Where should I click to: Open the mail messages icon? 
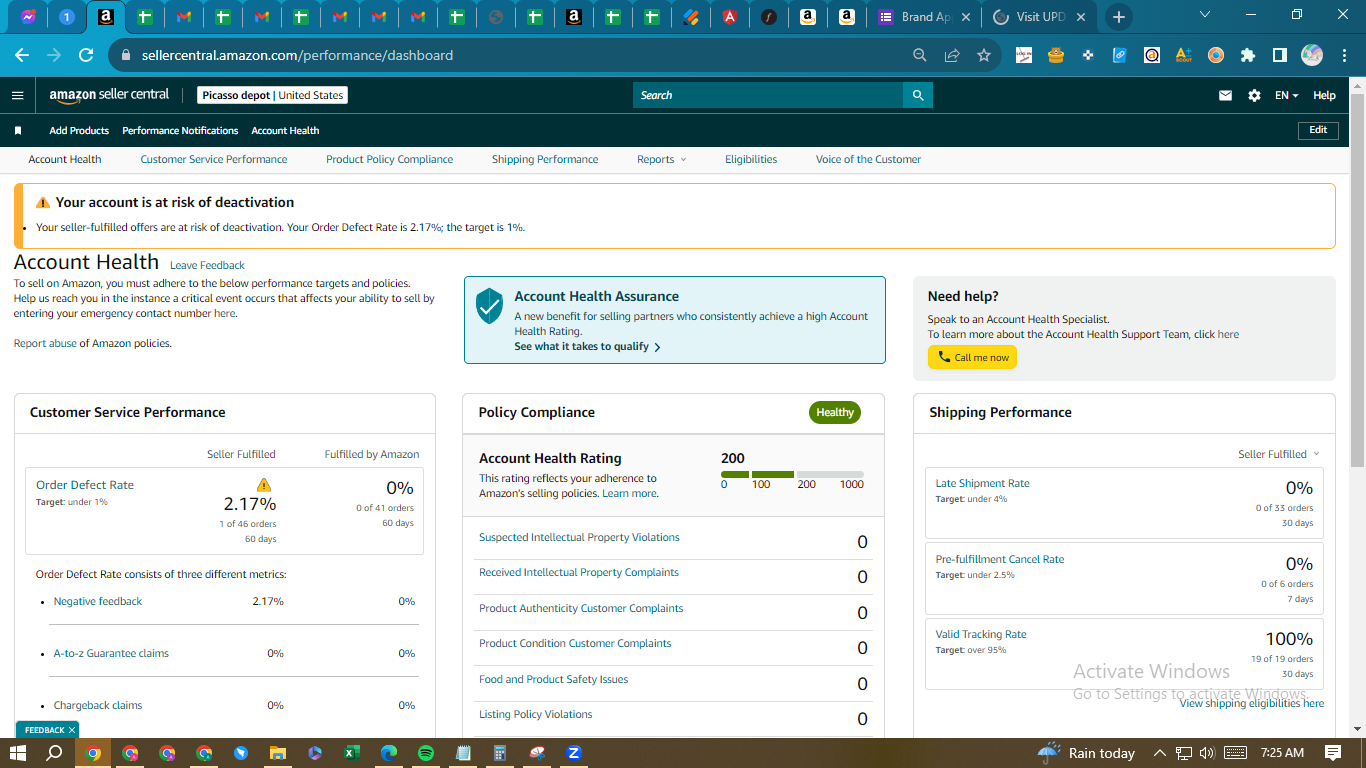click(x=1225, y=95)
